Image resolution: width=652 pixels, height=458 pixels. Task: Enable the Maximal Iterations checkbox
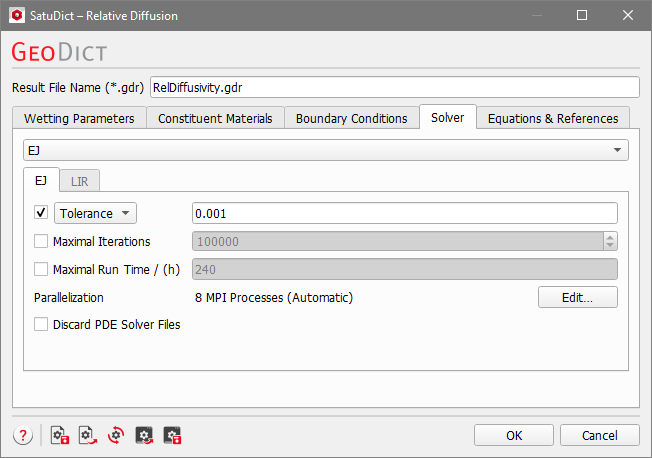[41, 241]
